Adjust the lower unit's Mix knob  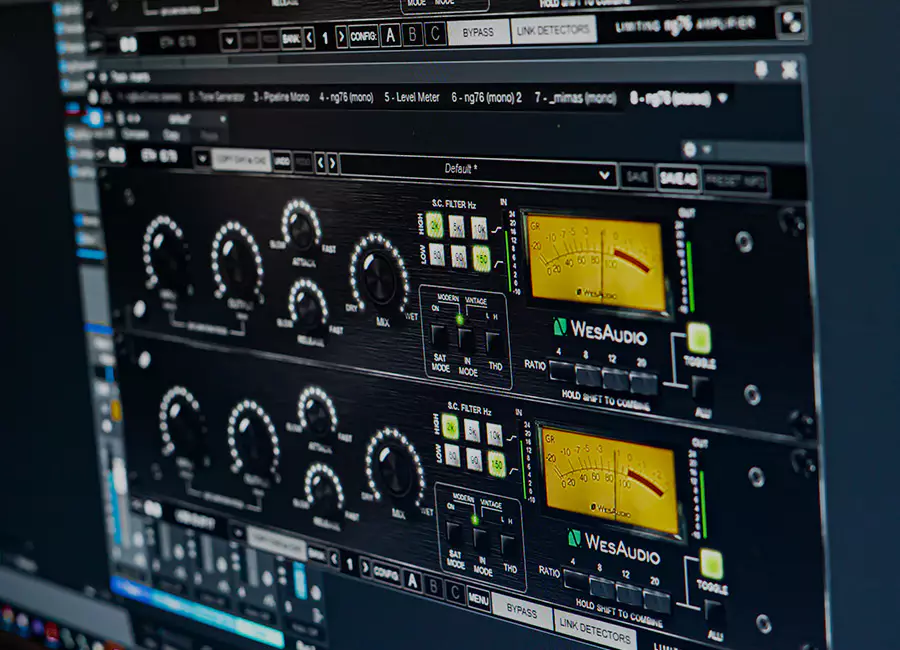[x=395, y=469]
